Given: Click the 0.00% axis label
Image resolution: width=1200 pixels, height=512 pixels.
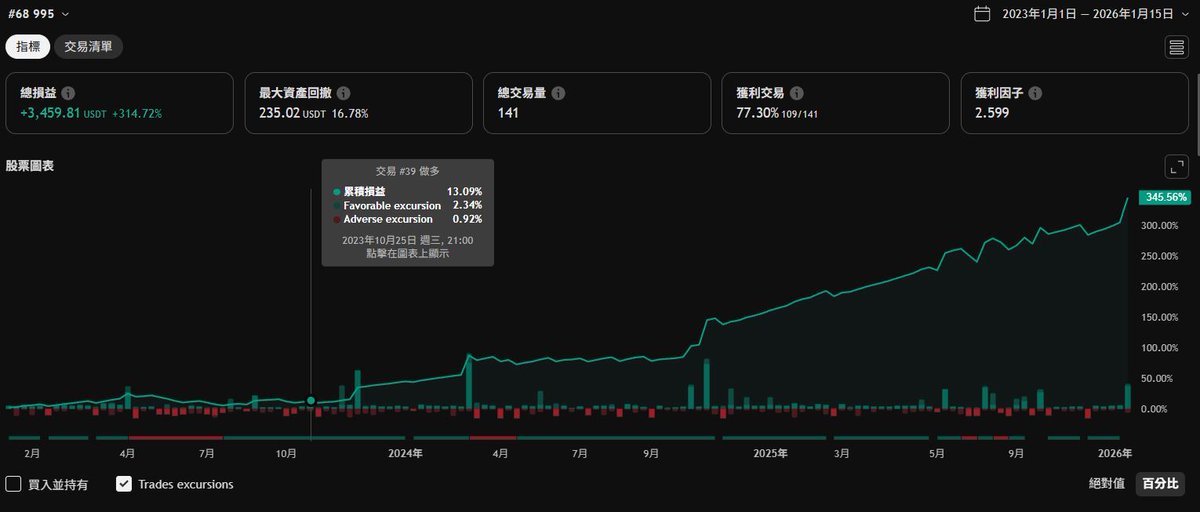Looking at the screenshot, I should (x=1156, y=409).
